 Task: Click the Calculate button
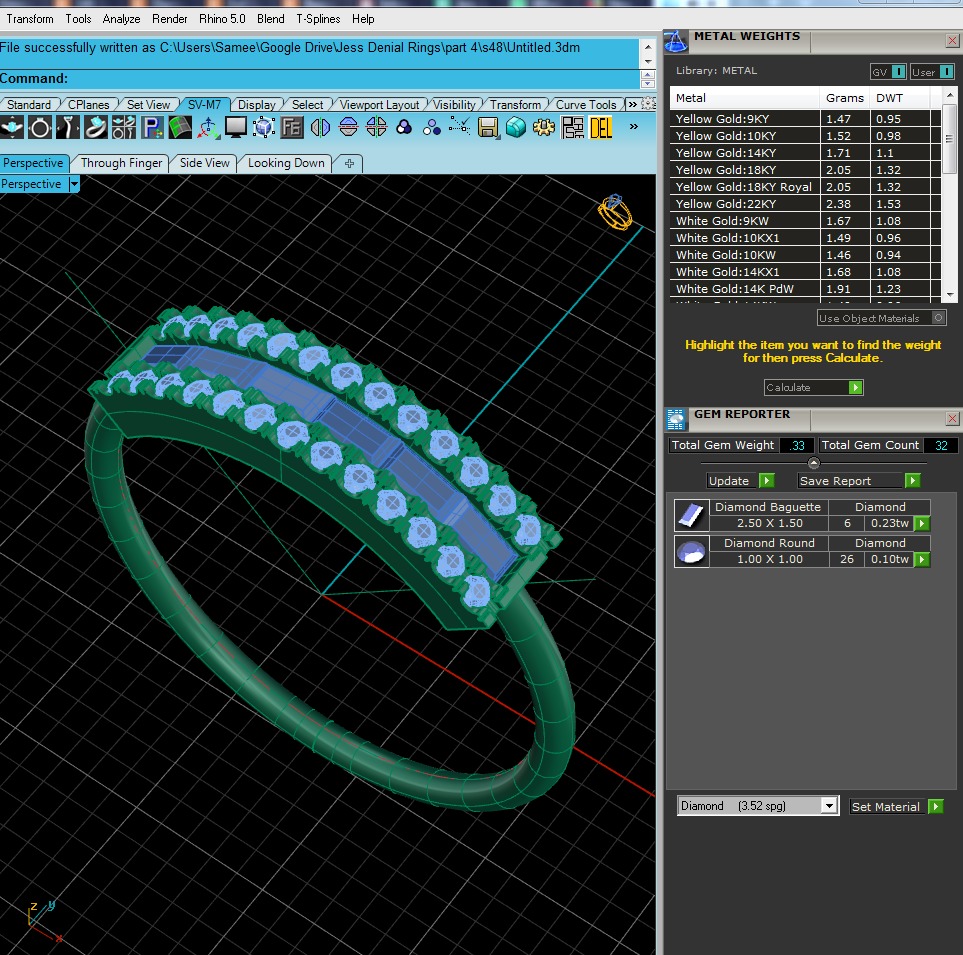coord(813,388)
